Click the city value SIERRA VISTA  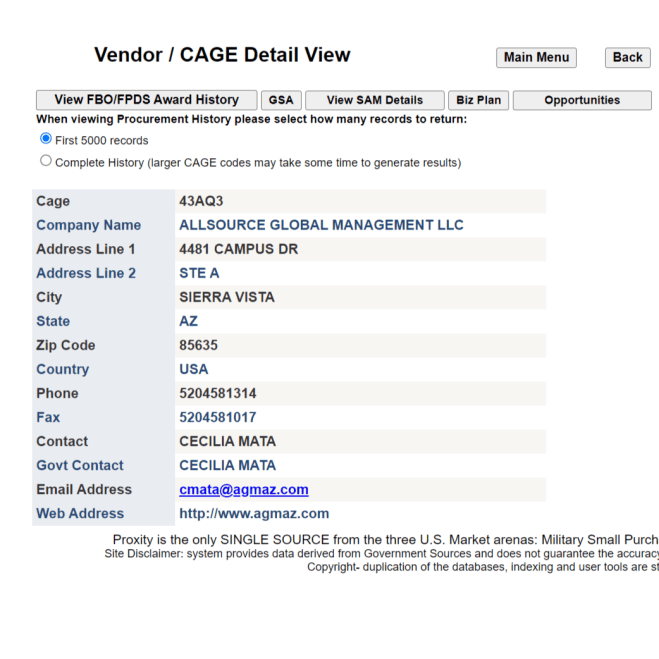(x=227, y=297)
